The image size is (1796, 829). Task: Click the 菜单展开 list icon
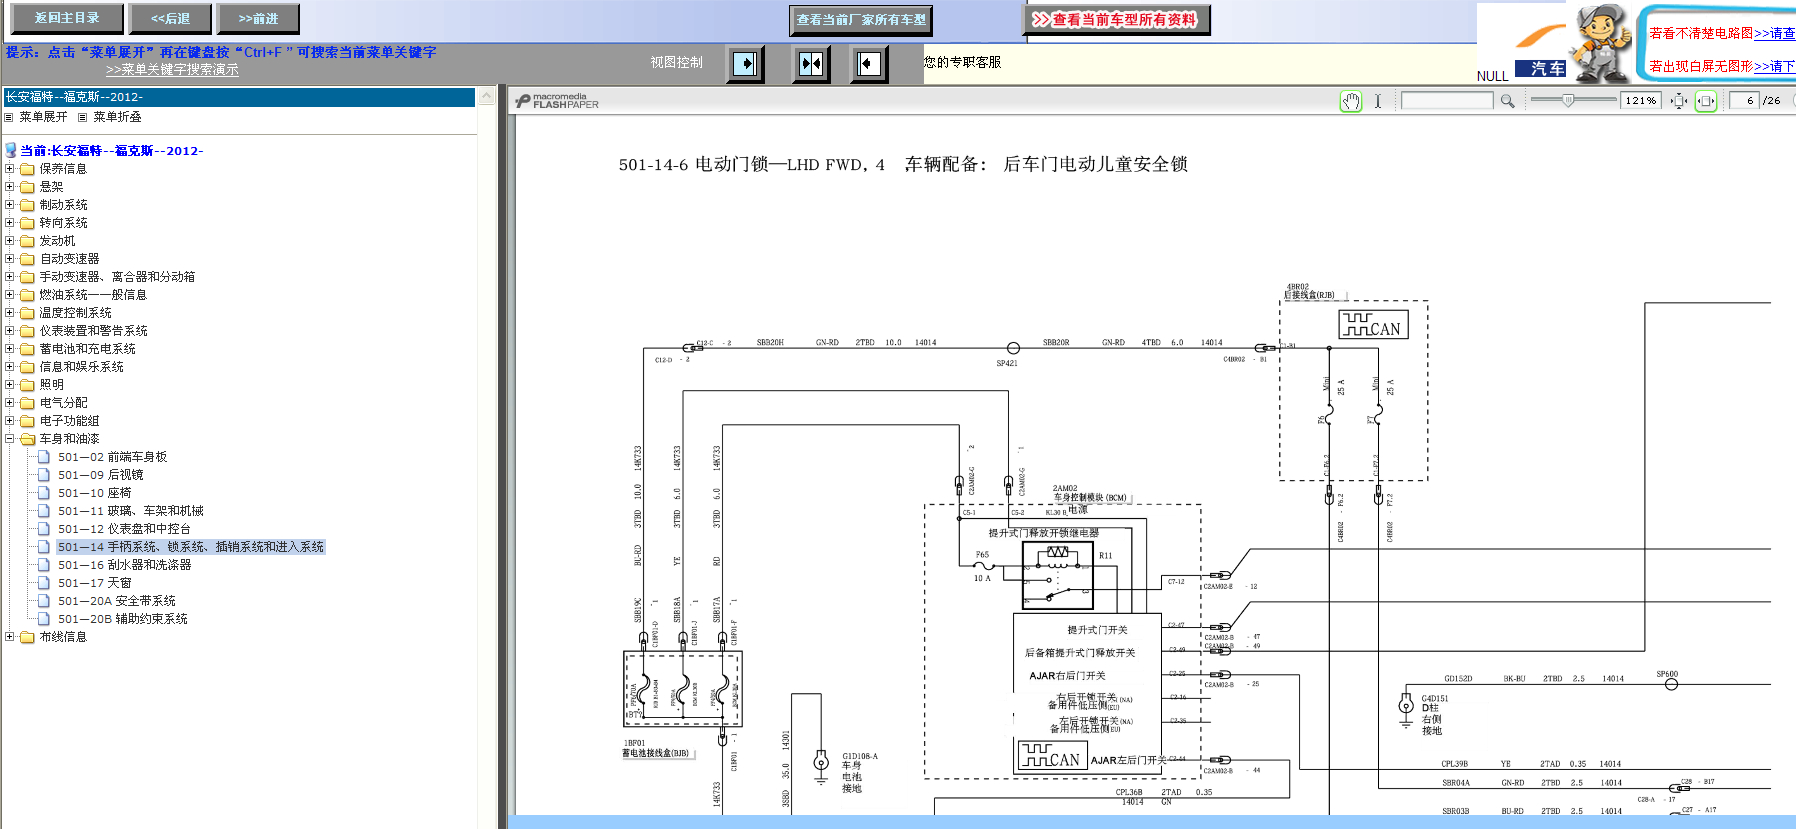point(9,117)
